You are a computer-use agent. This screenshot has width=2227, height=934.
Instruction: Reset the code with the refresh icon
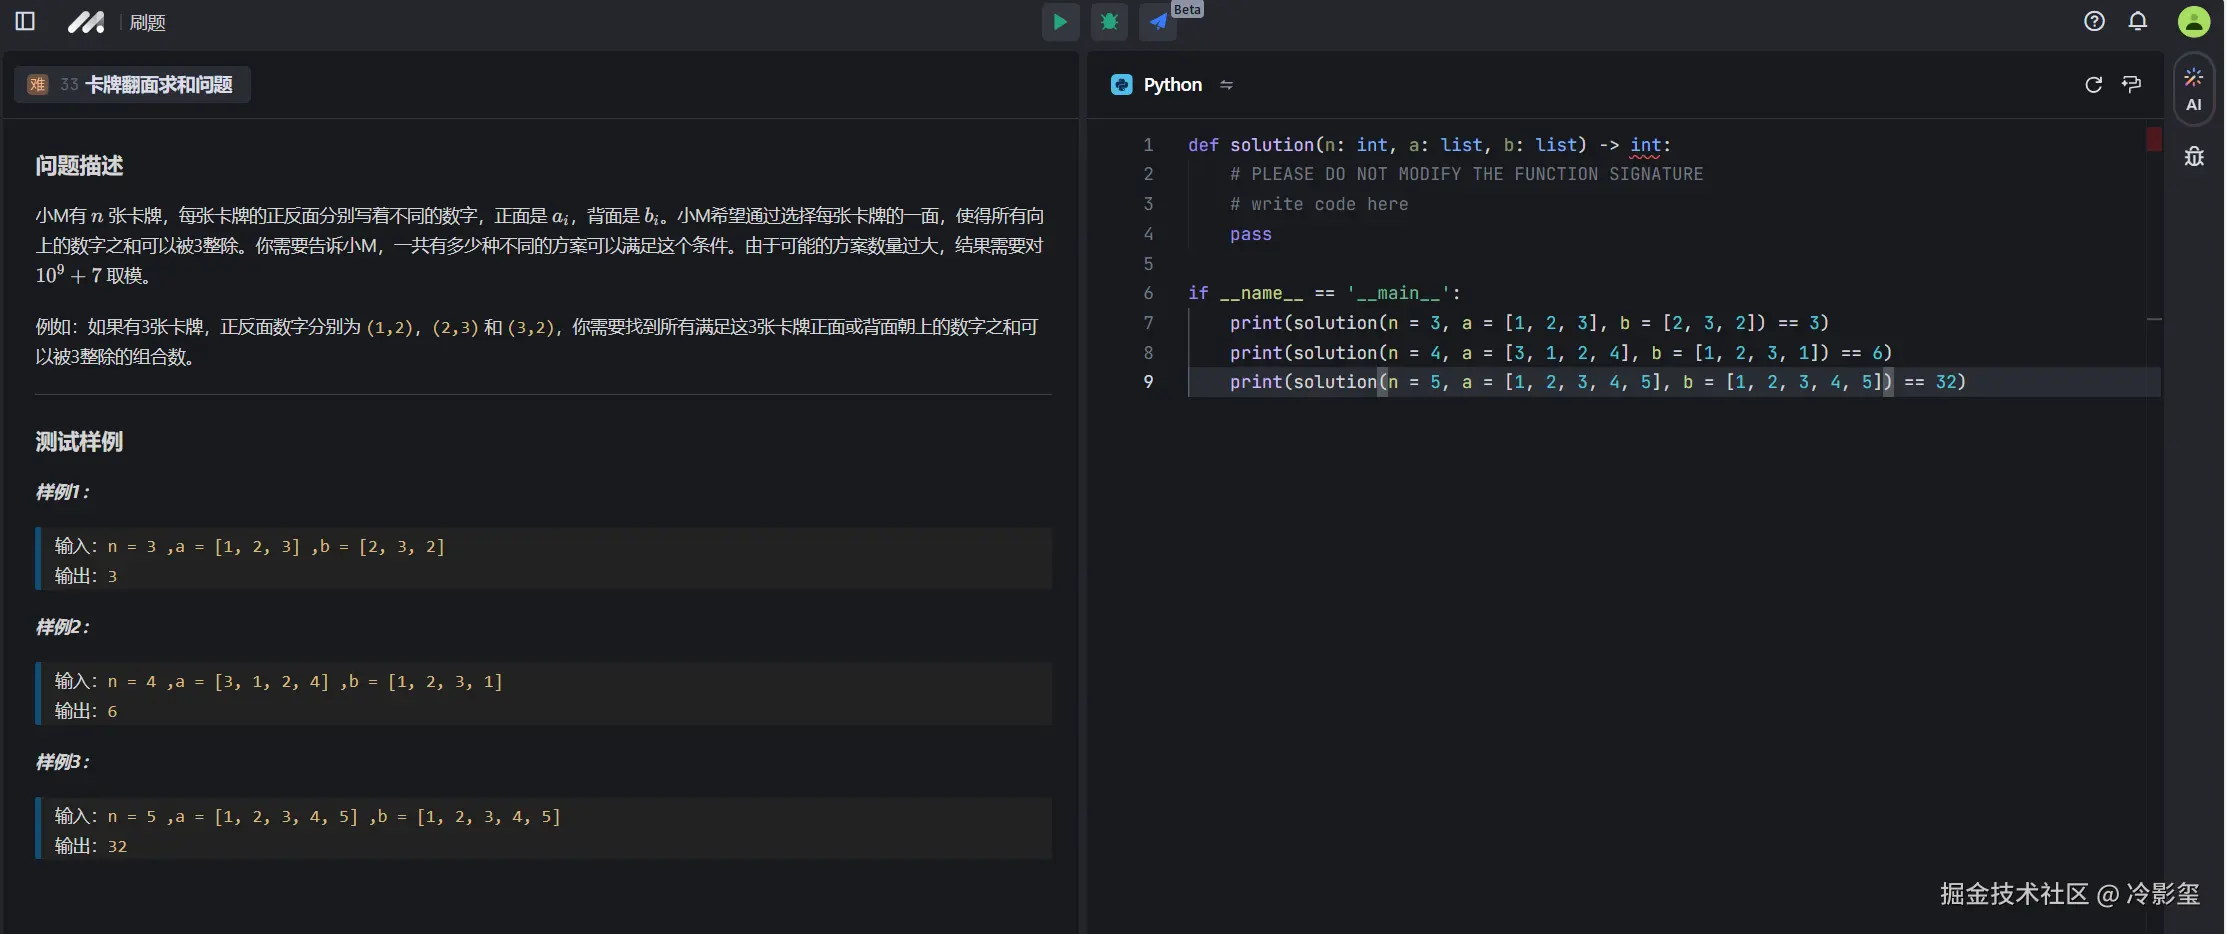coord(2093,85)
